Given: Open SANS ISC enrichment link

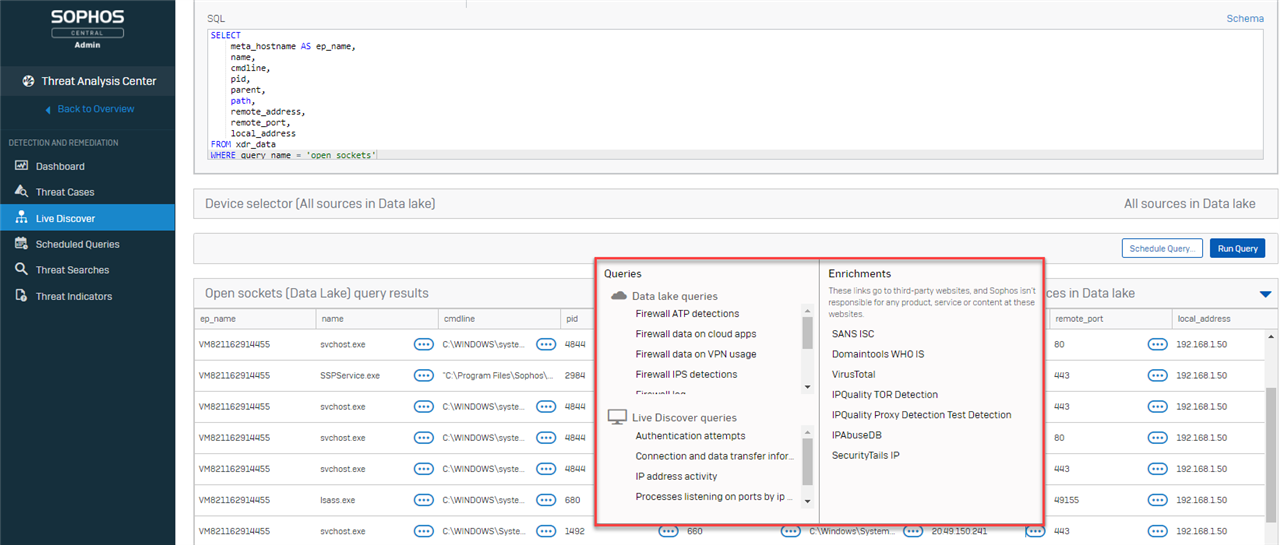Looking at the screenshot, I should 853,334.
